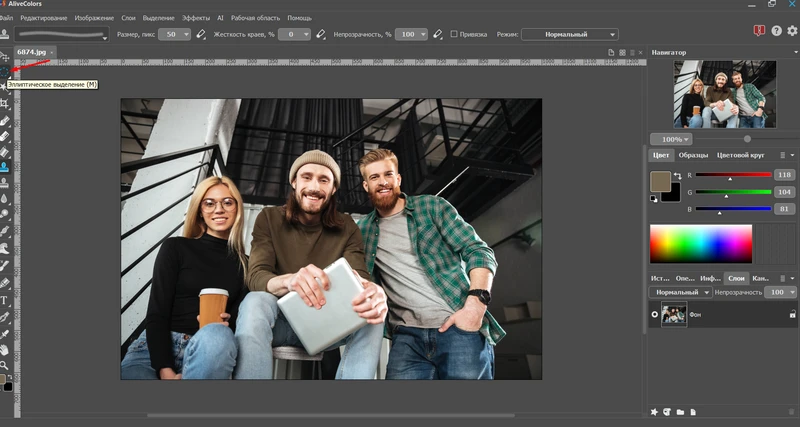Select the Text tool
Image resolution: width=800 pixels, height=427 pixels.
[x=4, y=300]
